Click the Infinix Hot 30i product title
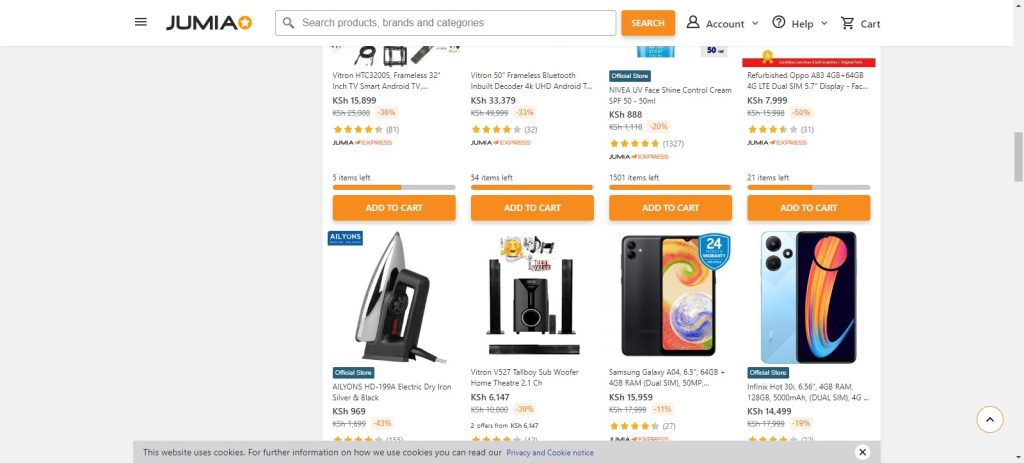The height and width of the screenshot is (463, 1024). pyautogui.click(x=808, y=391)
